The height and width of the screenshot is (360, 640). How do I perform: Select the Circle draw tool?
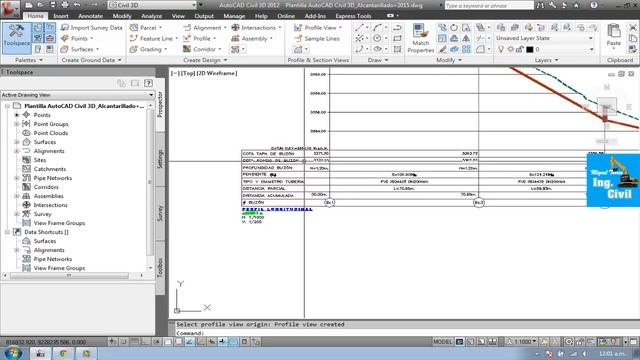(x=377, y=38)
